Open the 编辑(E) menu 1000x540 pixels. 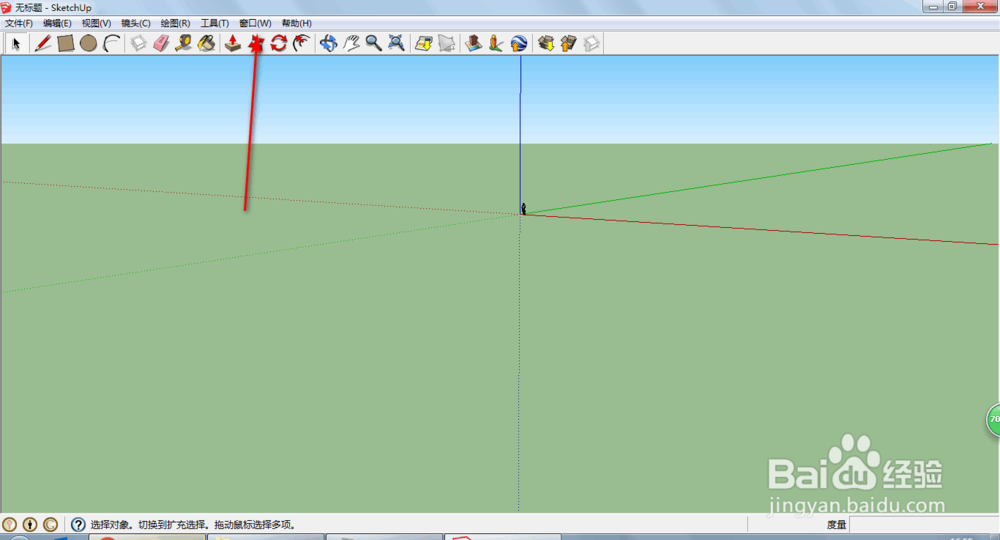[57, 23]
